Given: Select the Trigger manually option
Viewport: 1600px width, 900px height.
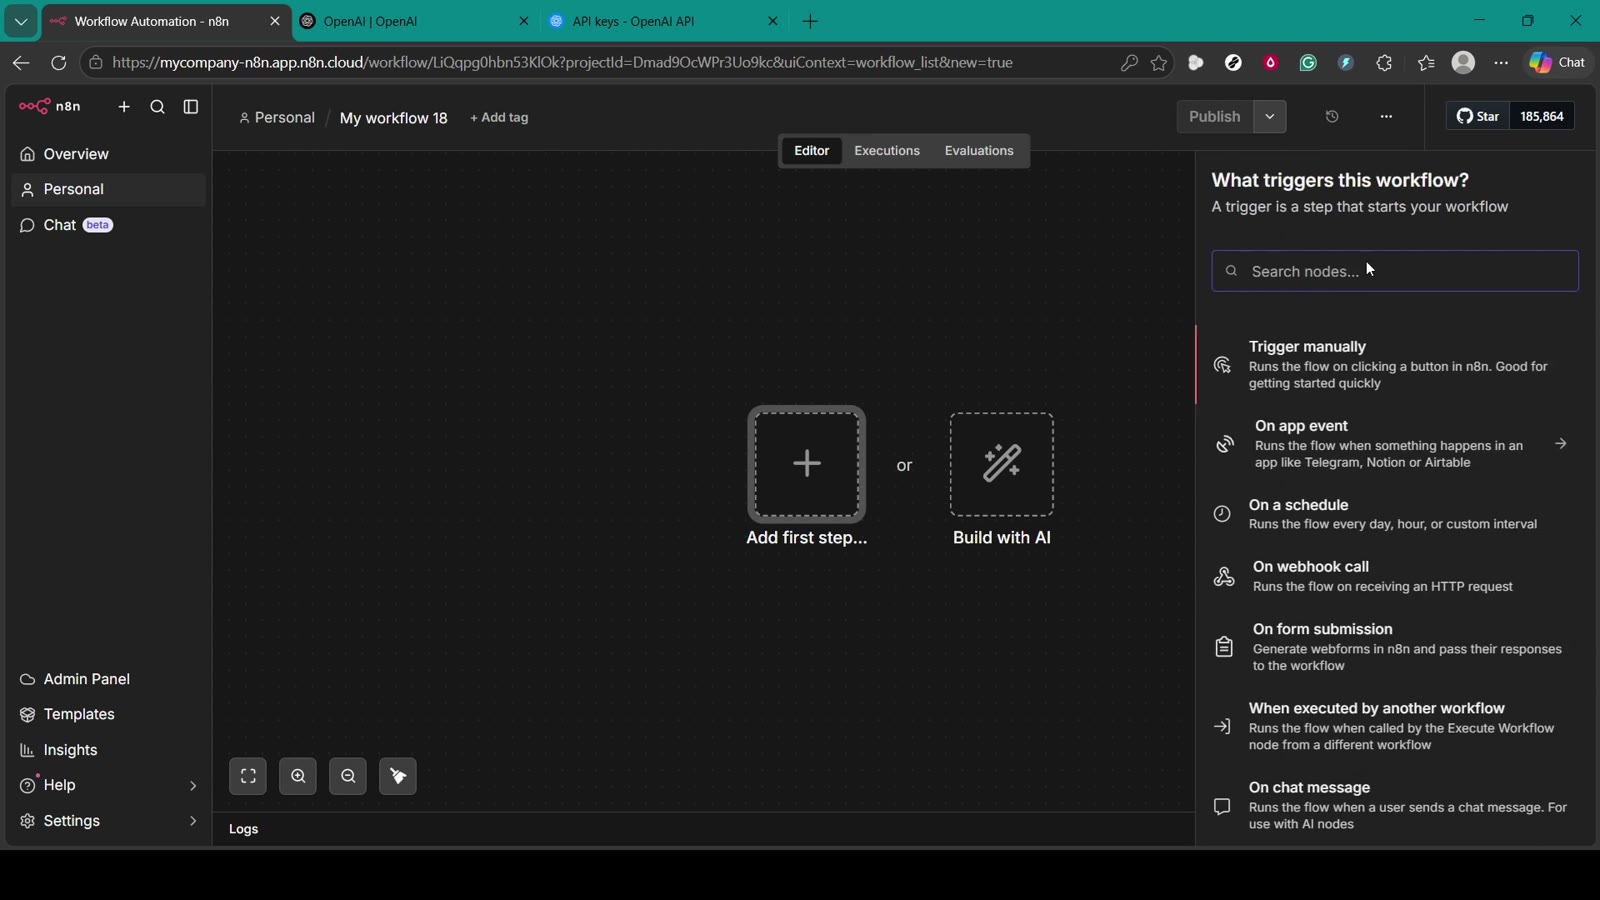Looking at the screenshot, I should coord(1395,365).
